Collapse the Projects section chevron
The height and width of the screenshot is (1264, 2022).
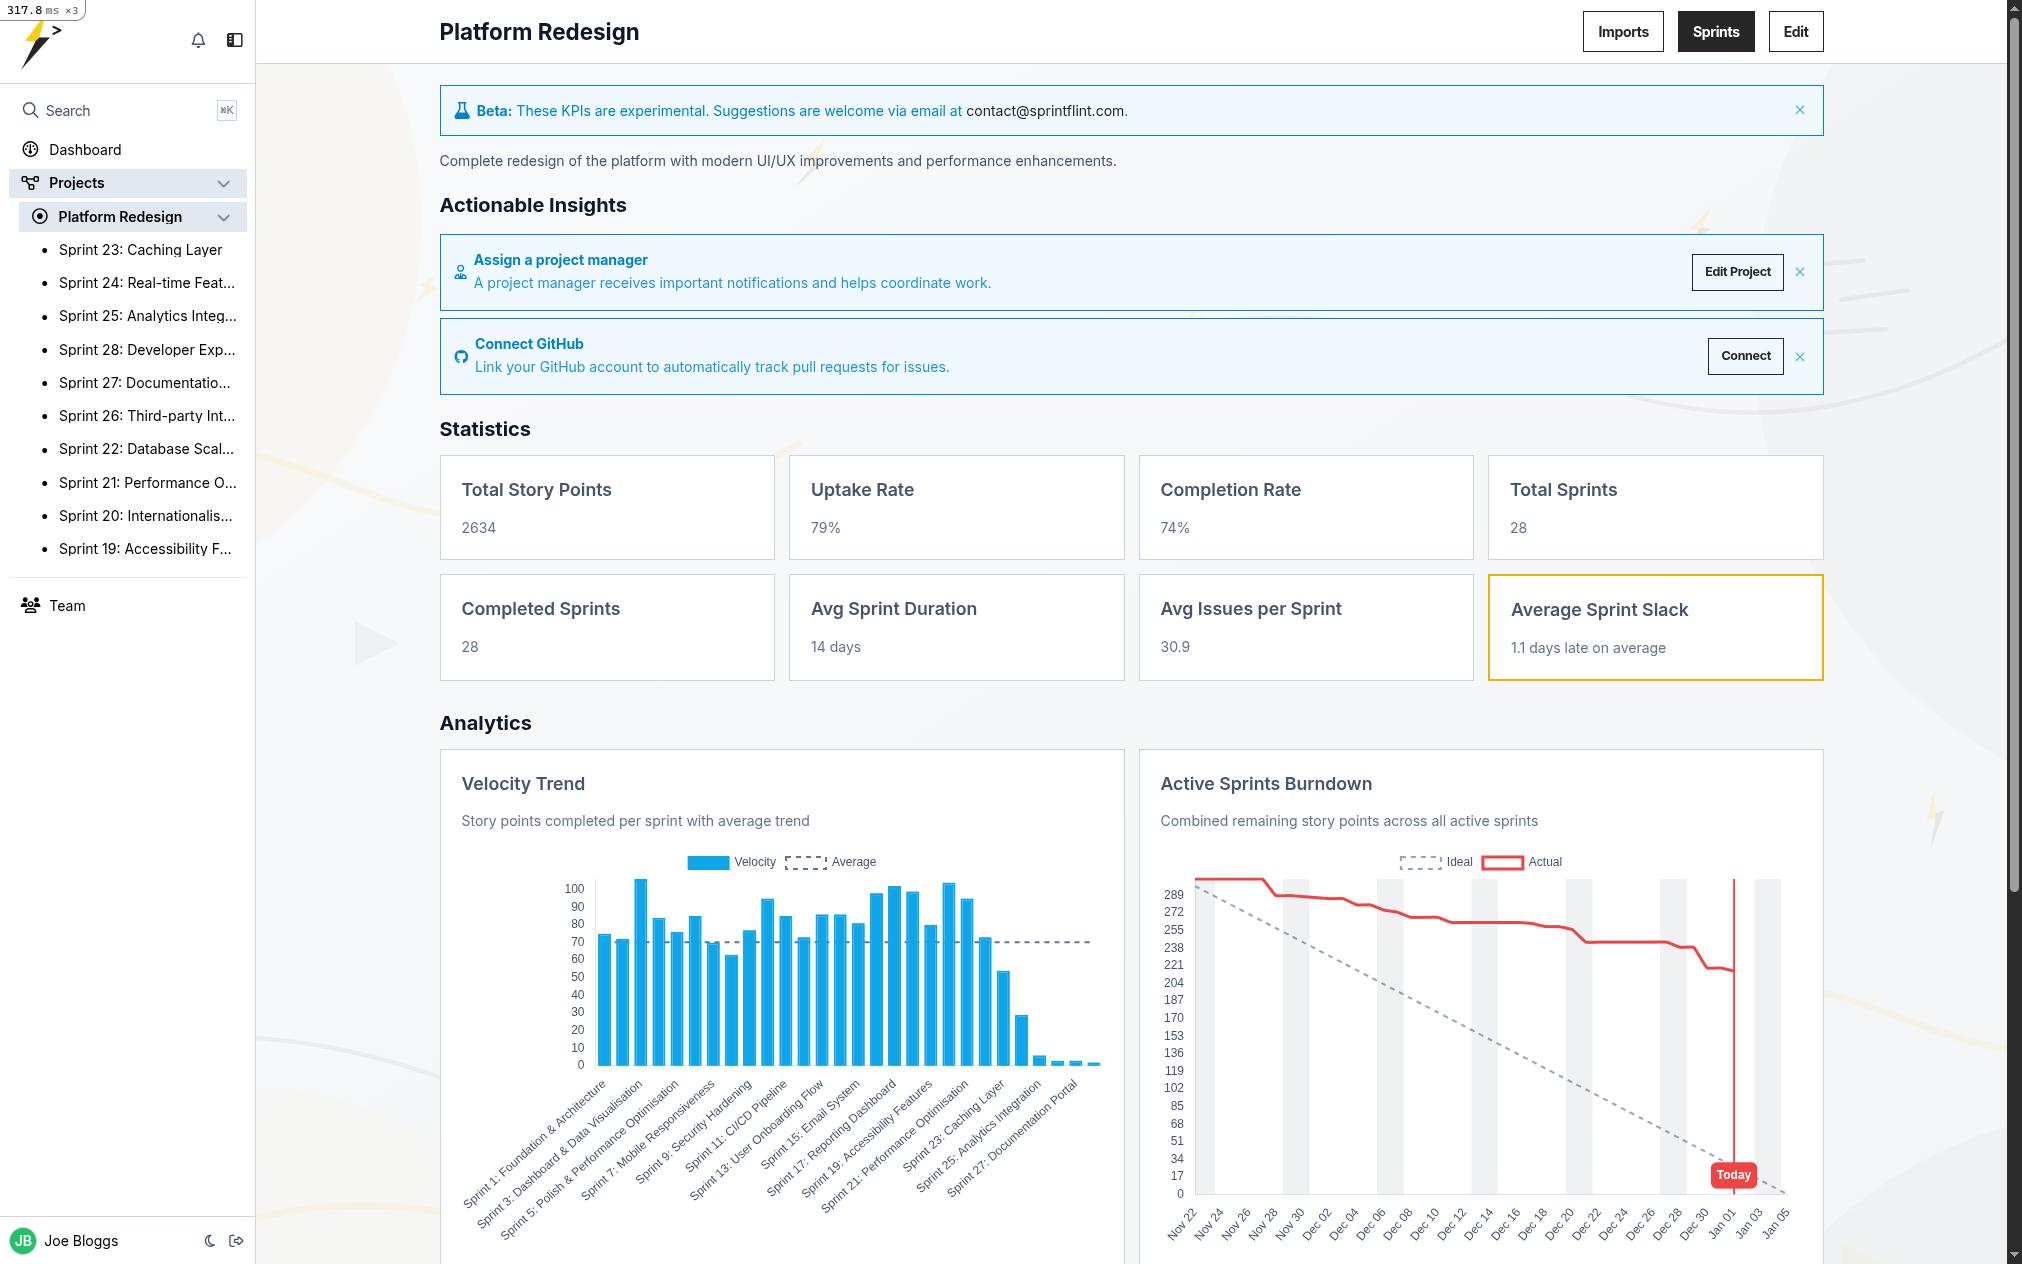(224, 183)
